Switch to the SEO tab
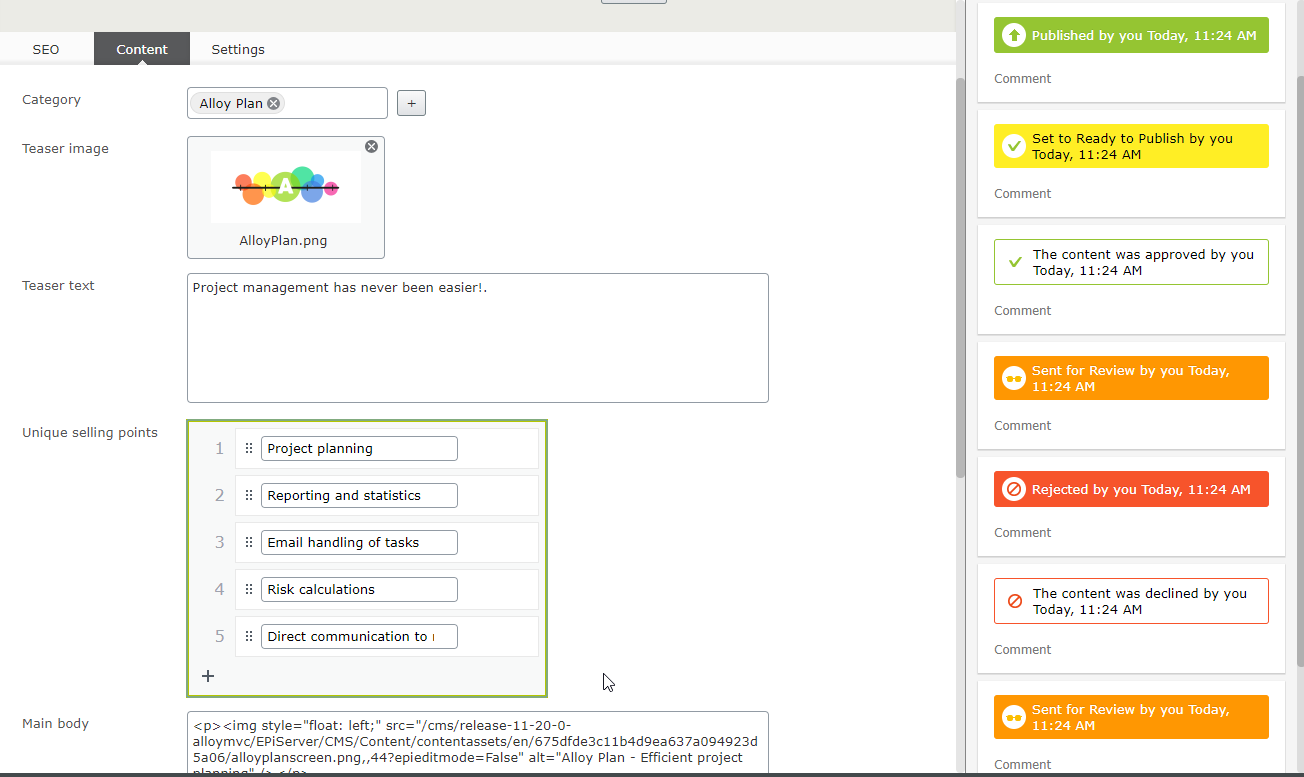This screenshot has height=777, width=1304. [46, 49]
